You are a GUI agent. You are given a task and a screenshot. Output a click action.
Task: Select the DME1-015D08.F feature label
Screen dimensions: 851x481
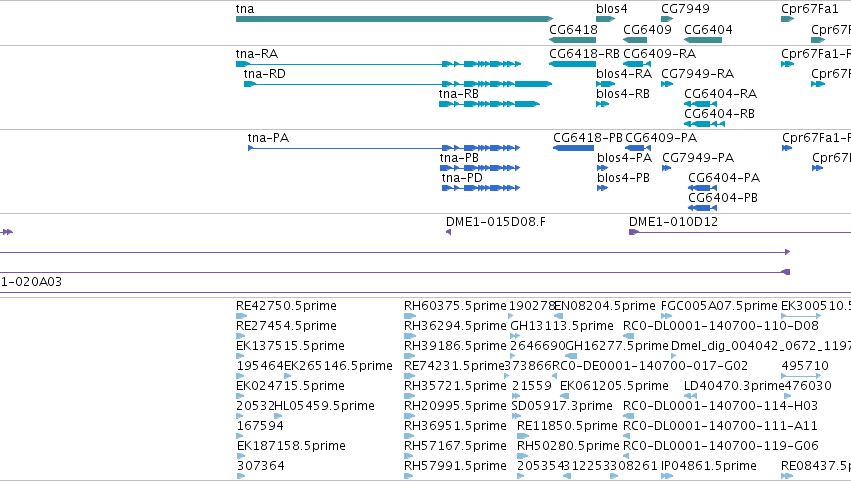(x=496, y=222)
